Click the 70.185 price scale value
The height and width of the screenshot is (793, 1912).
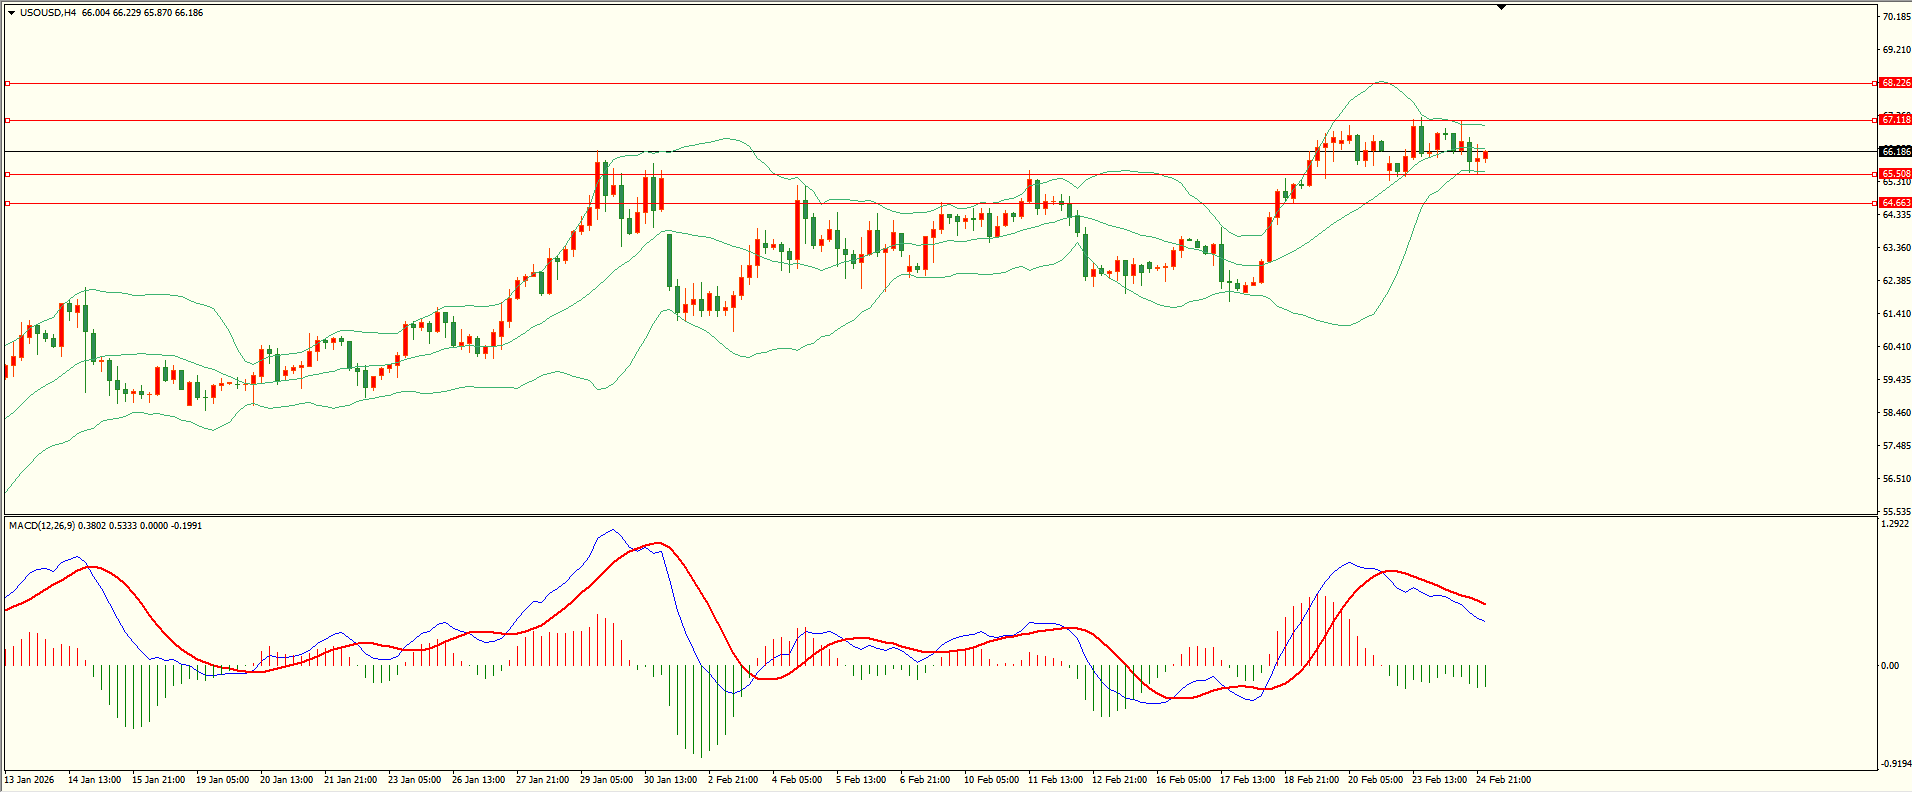pos(1896,17)
